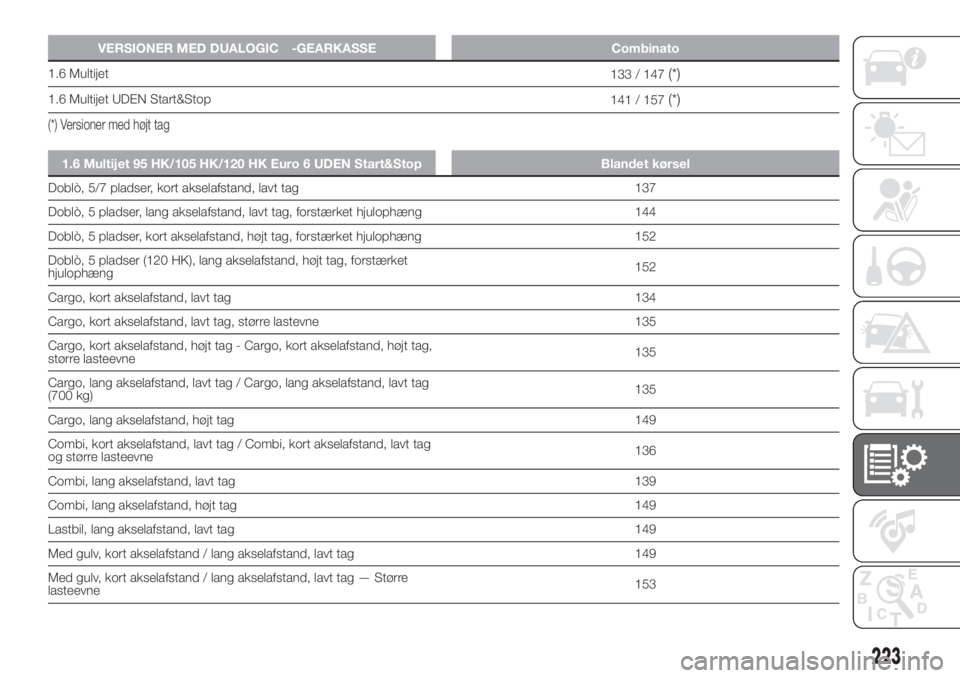Click the '1.6 Multijet 95 HK/105 HK/120 HK Euro 6' header

[241, 164]
